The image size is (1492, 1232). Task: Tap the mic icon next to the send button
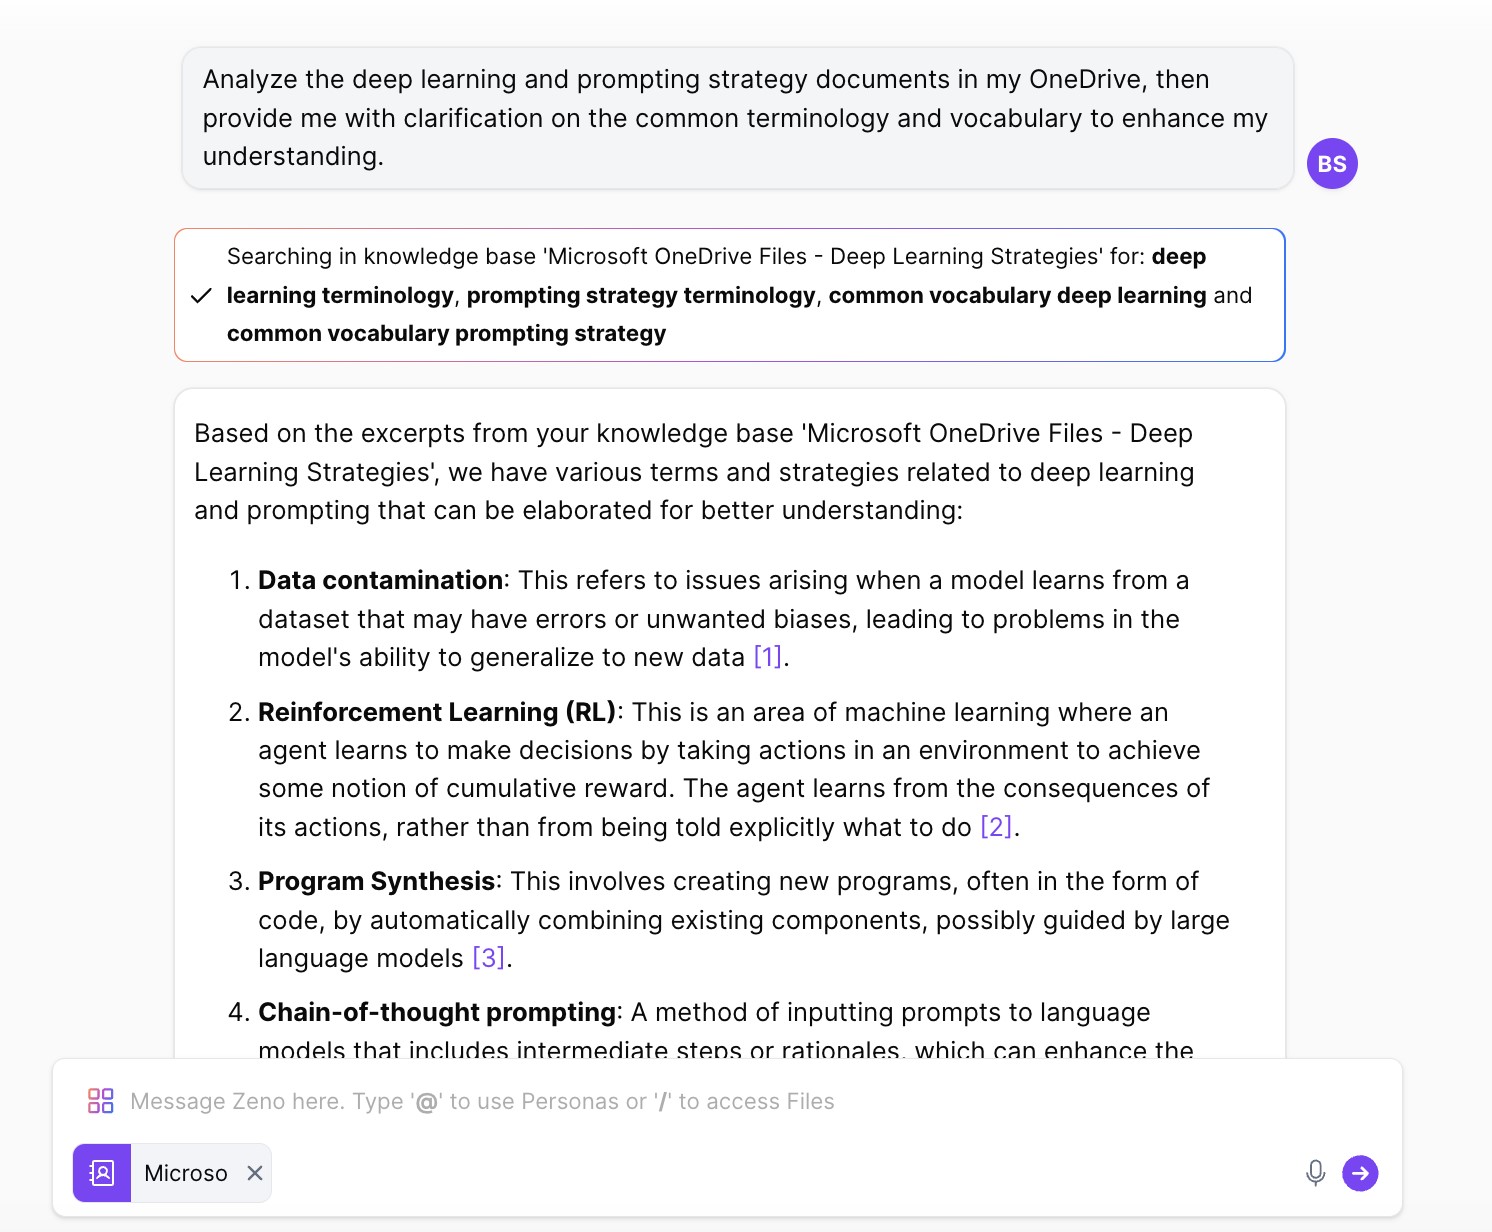click(1315, 1173)
